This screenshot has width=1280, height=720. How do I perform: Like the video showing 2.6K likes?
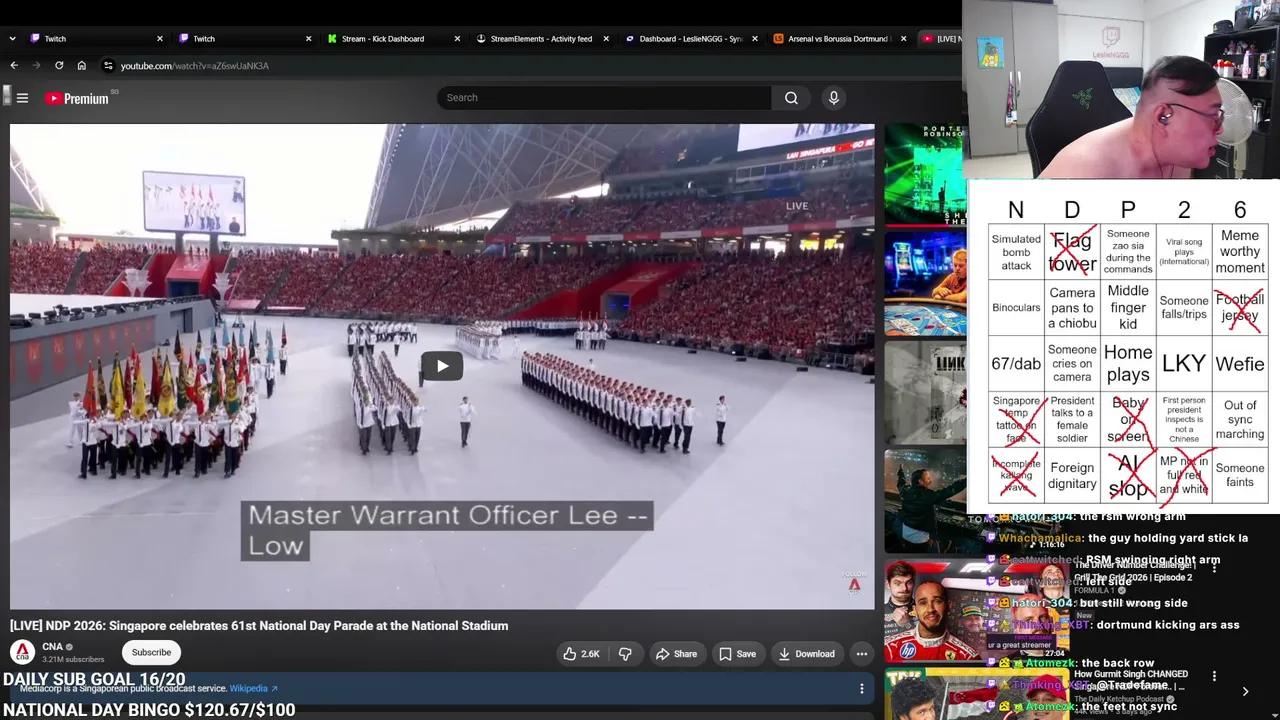[581, 654]
